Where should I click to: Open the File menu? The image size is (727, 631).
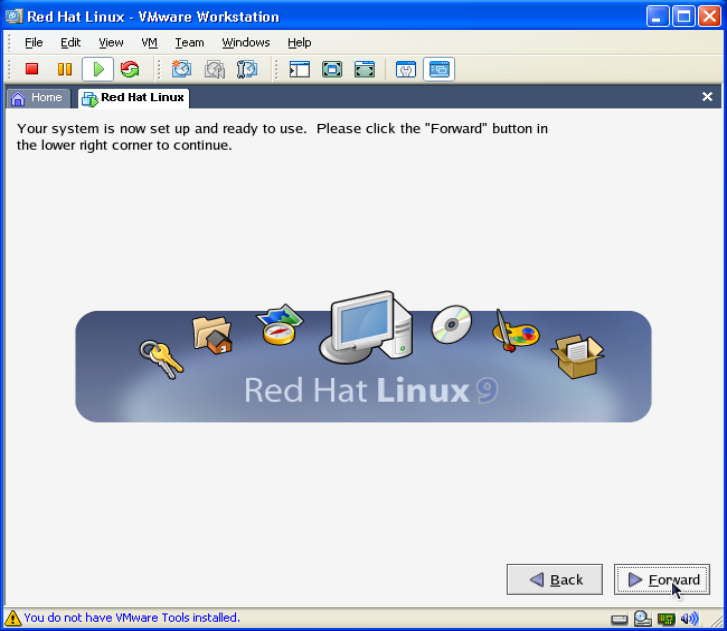coord(33,42)
